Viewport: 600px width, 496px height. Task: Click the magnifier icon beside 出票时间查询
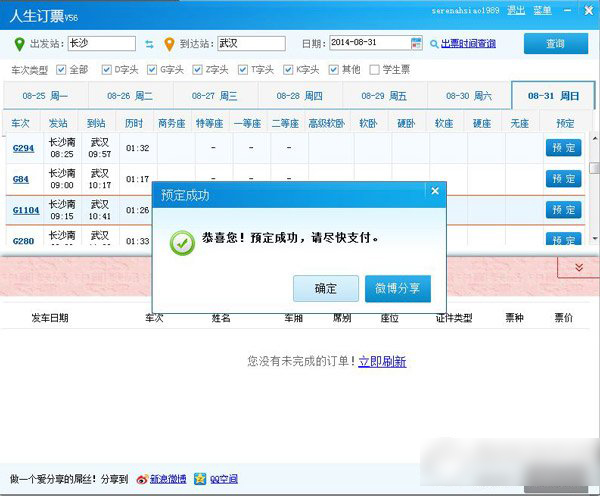coord(434,44)
